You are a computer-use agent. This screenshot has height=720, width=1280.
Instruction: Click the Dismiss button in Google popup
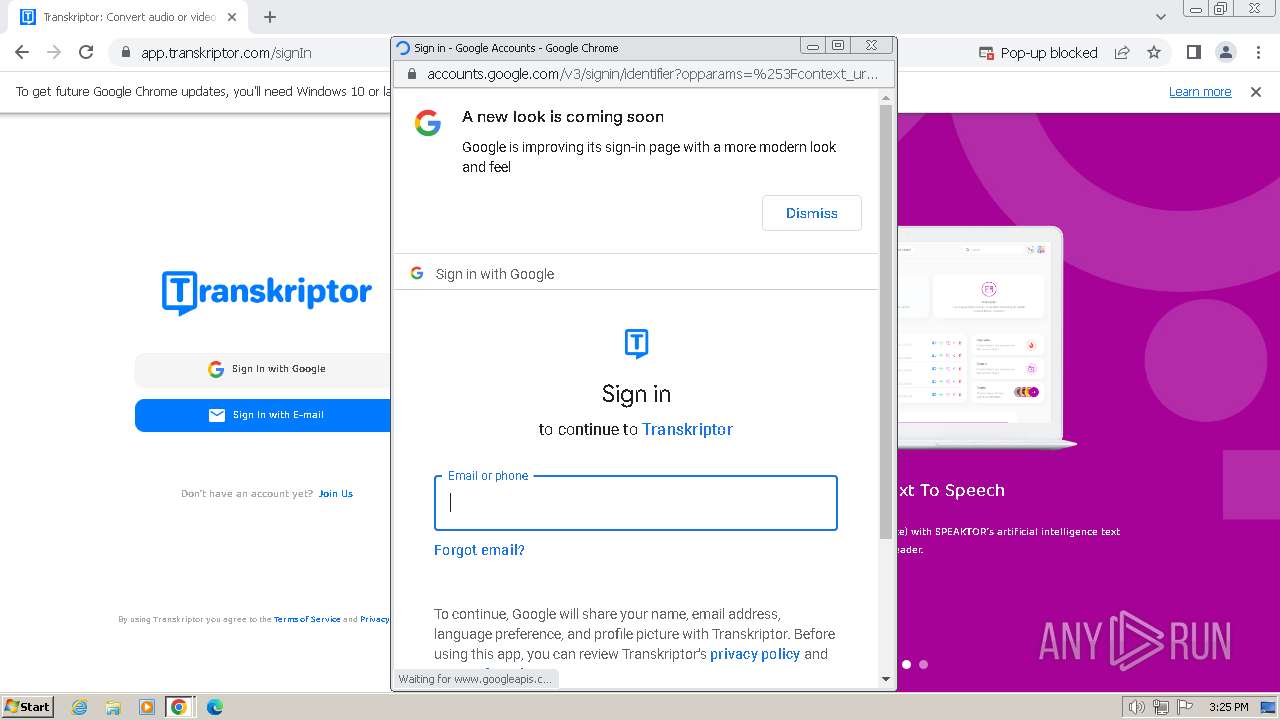click(x=812, y=213)
